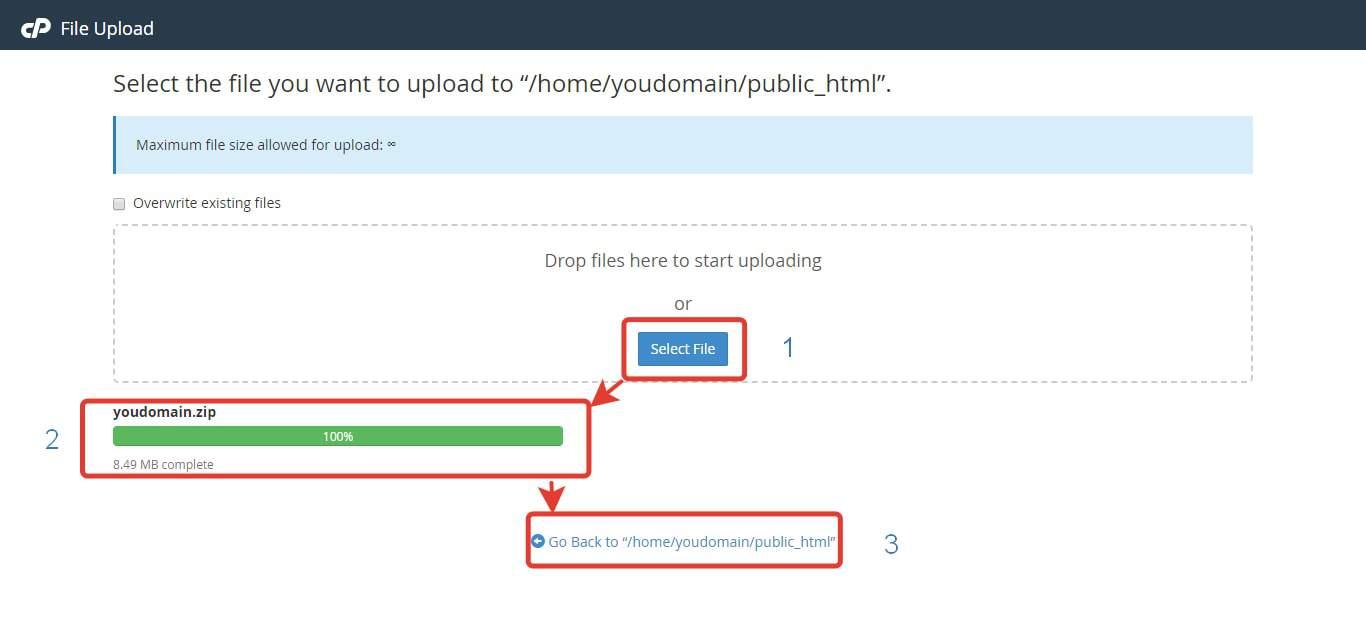Screen dimensions: 1366x637
Task: Click the File Upload title in header
Action: click(x=107, y=28)
